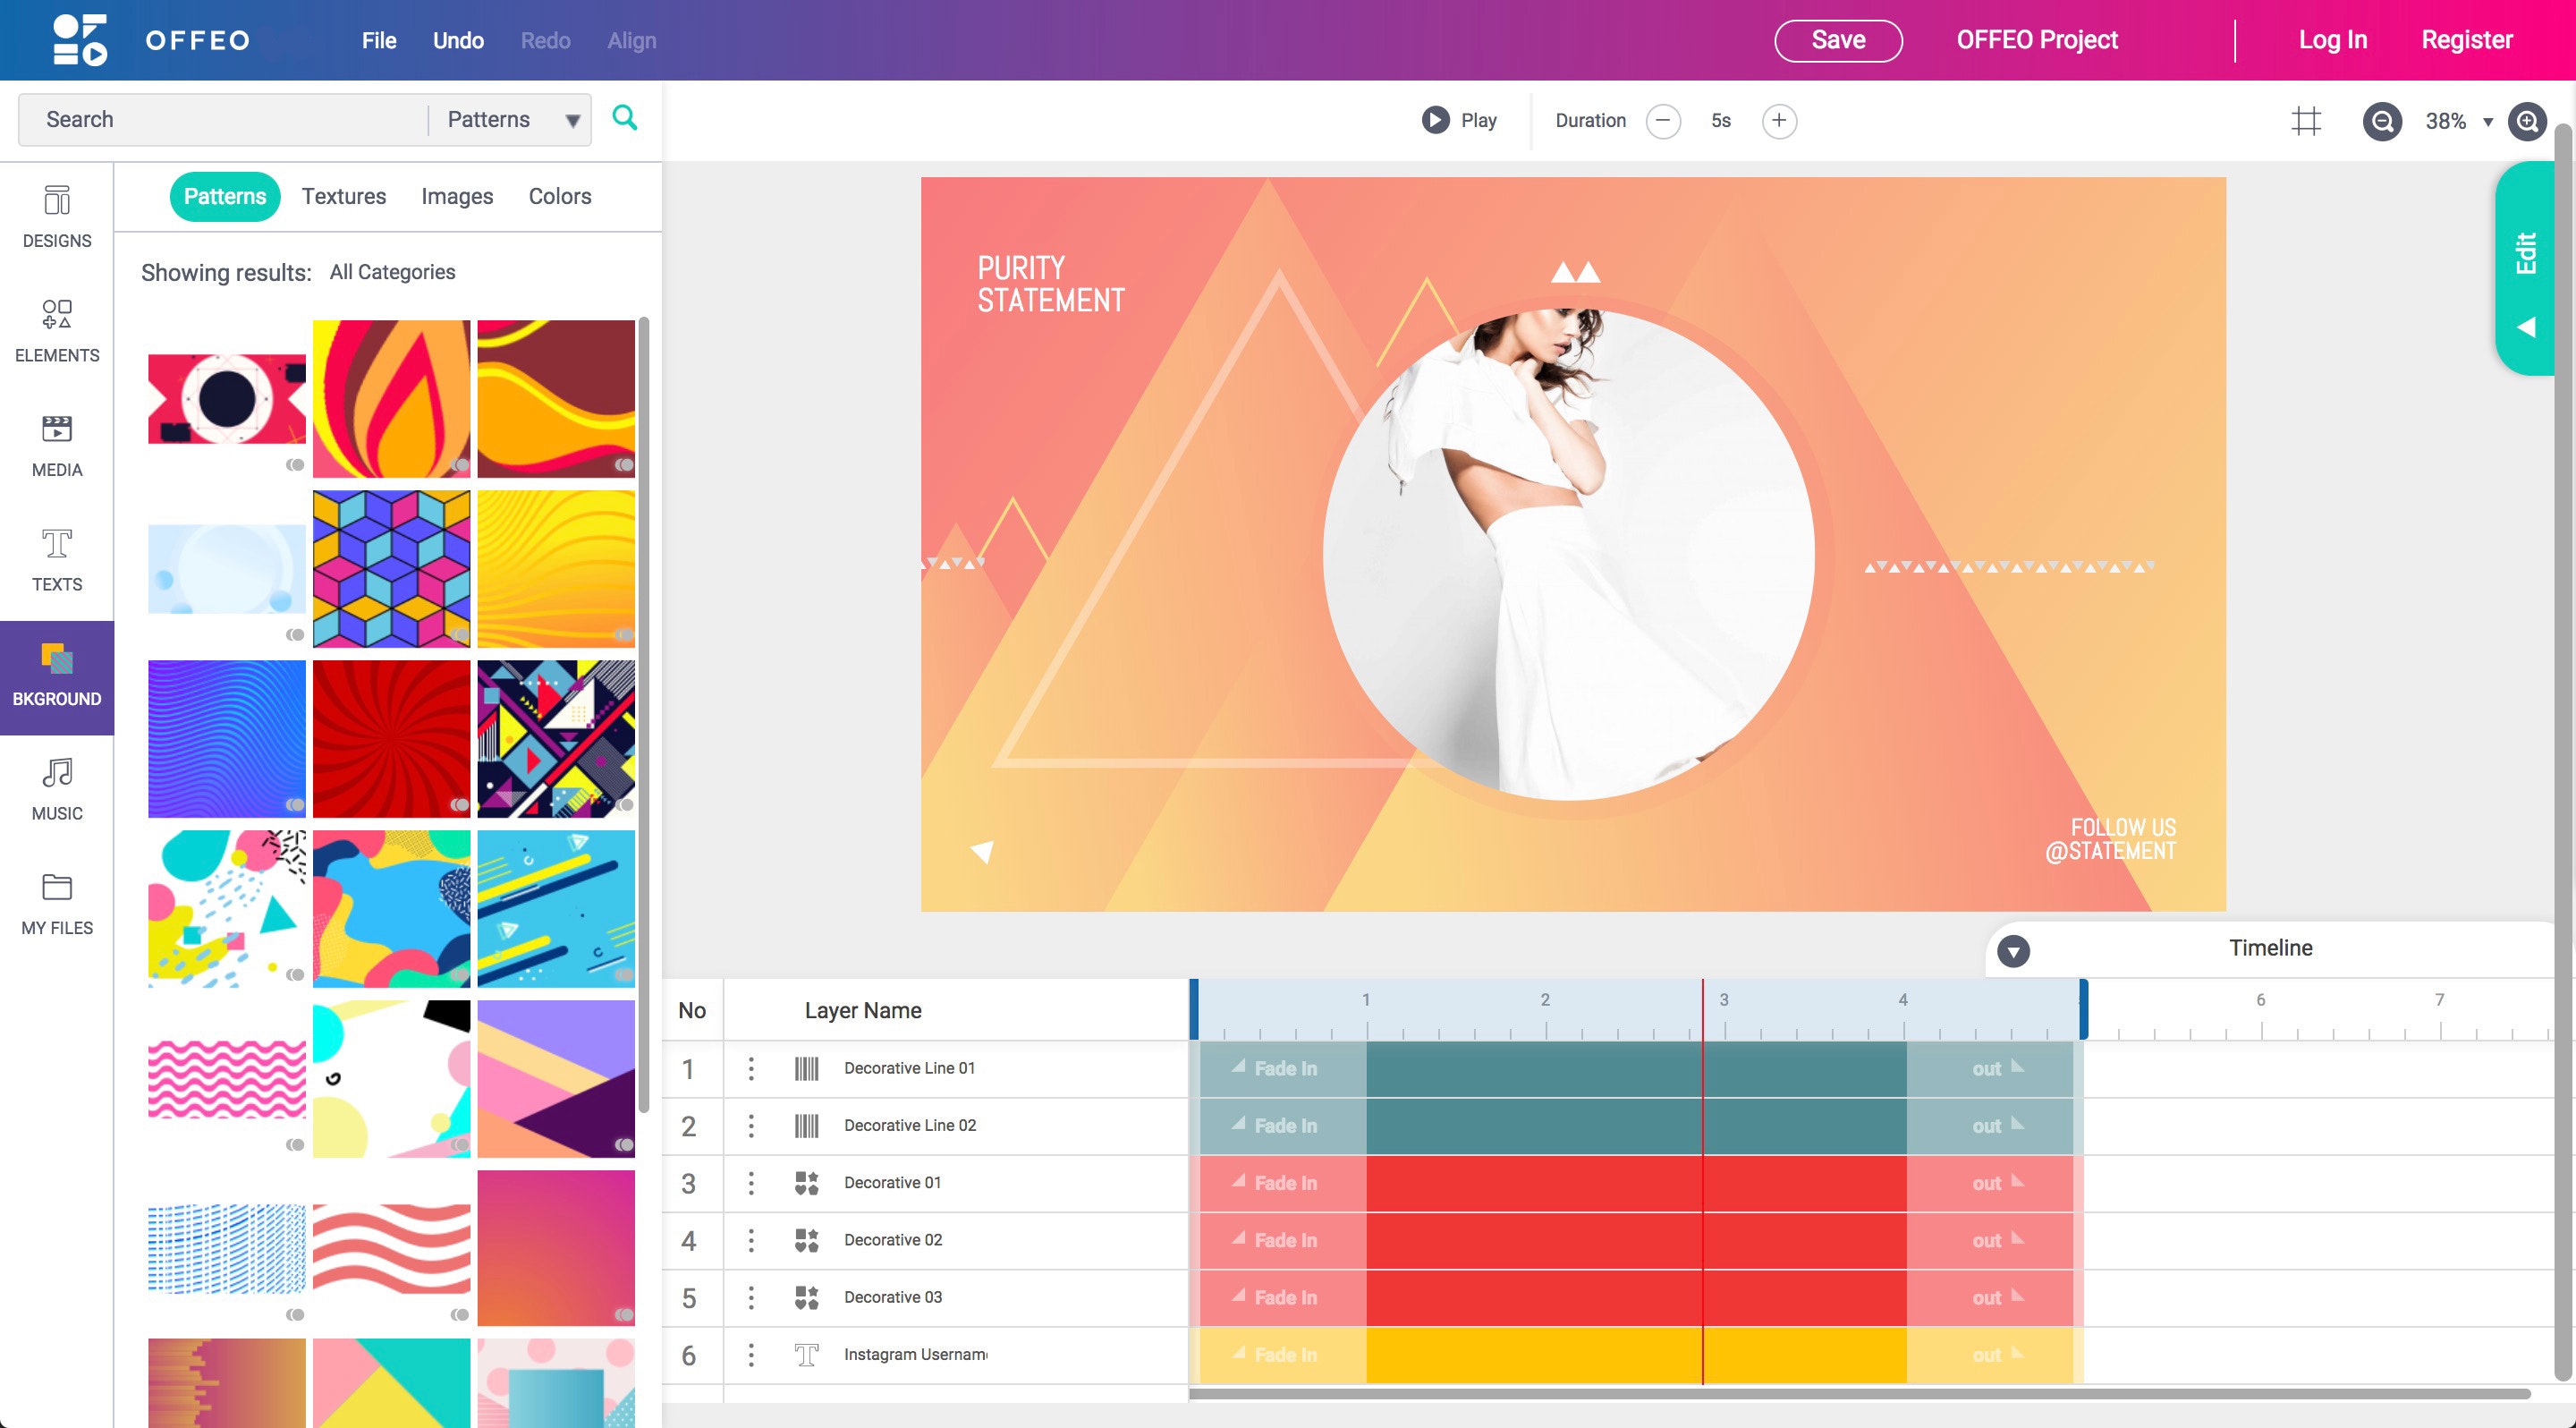The width and height of the screenshot is (2576, 1428).
Task: Open the Elements sidebar panel
Action: [x=57, y=331]
